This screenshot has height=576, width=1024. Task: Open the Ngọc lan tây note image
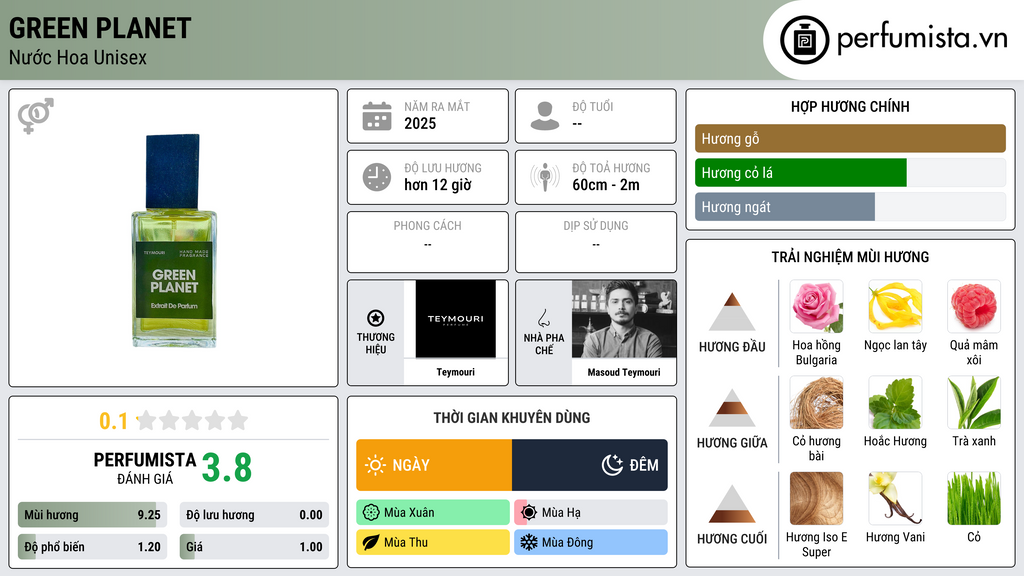pos(895,306)
